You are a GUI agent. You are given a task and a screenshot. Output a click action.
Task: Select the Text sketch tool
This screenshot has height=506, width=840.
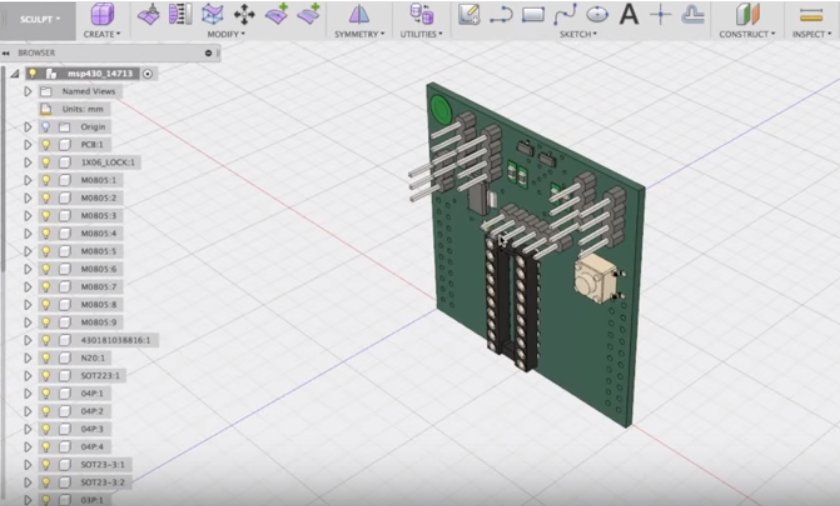629,14
